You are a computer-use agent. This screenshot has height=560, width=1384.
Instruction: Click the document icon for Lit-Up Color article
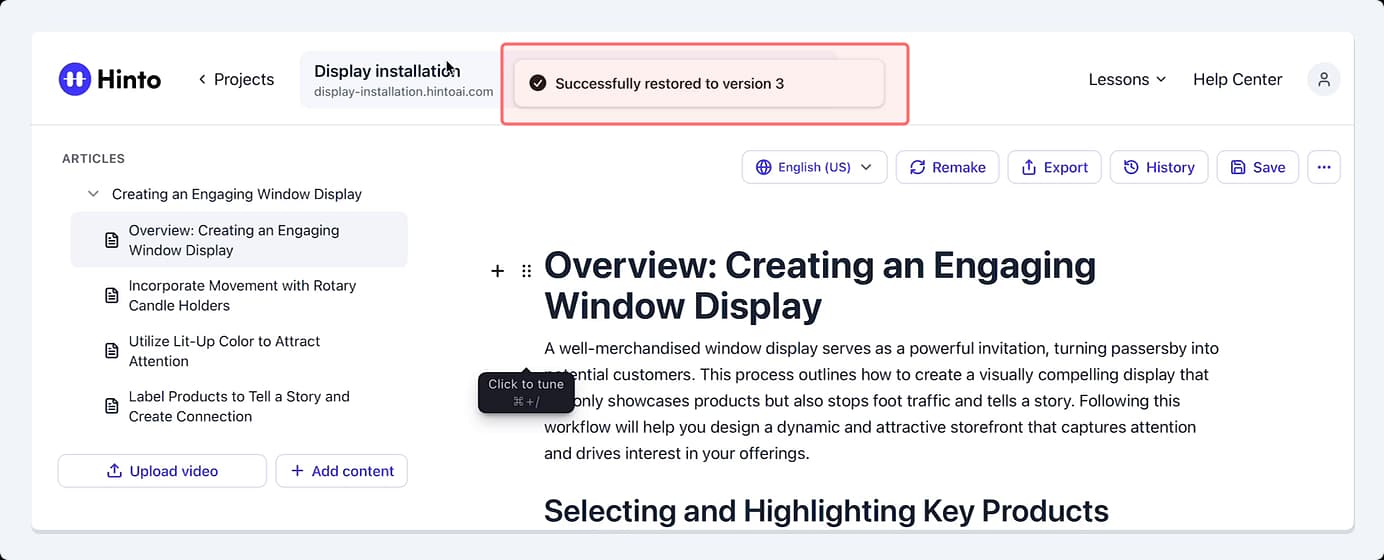(112, 351)
